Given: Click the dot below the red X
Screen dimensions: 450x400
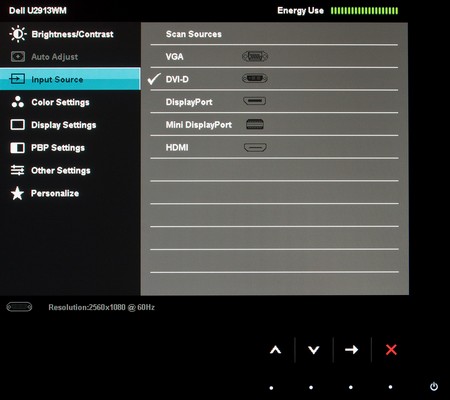Looking at the screenshot, I should pos(390,387).
